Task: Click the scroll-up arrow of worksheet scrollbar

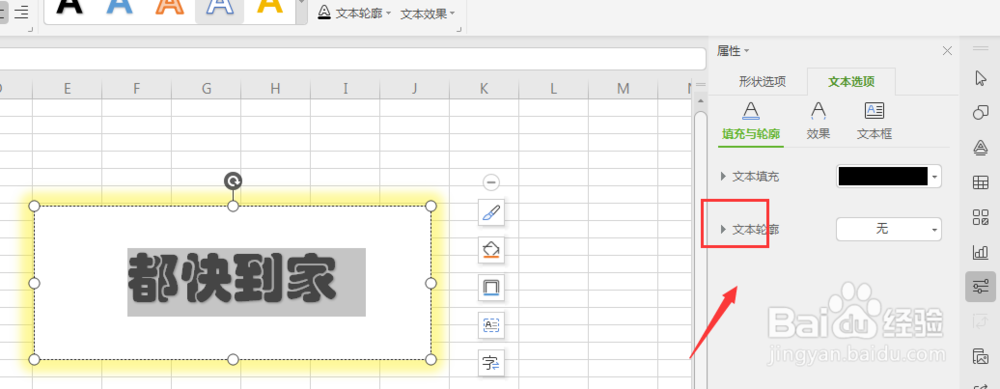Action: tap(700, 102)
